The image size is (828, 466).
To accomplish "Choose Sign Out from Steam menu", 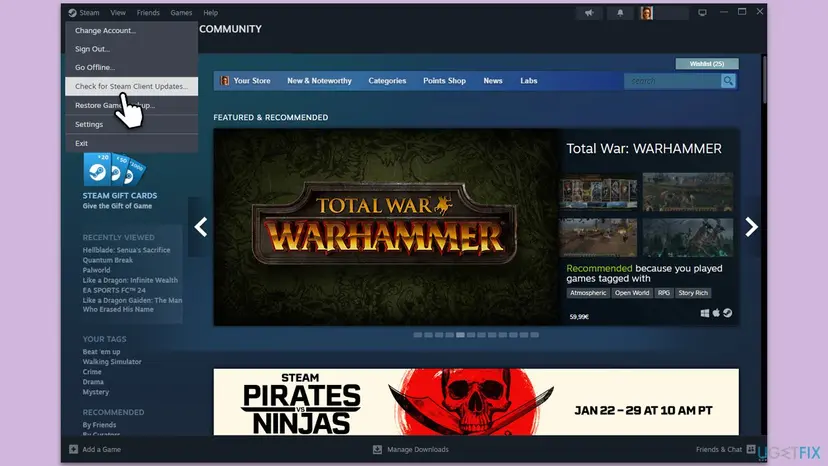I will [131, 49].
